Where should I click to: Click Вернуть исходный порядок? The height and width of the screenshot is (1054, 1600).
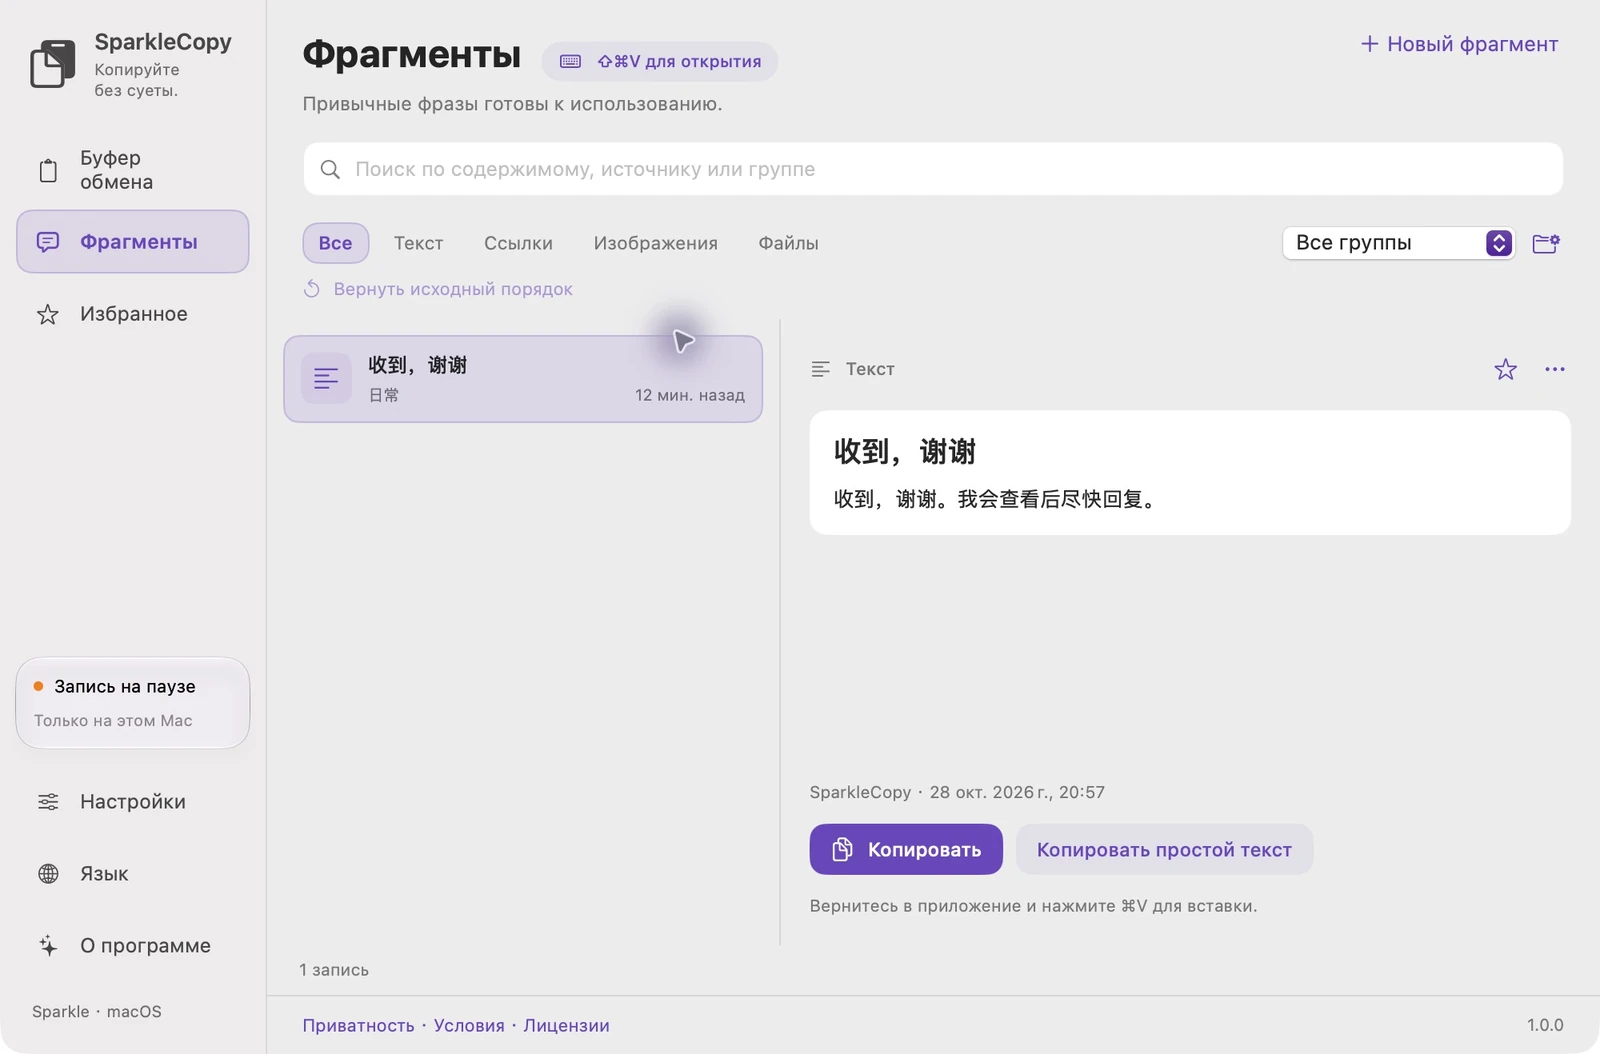(438, 289)
